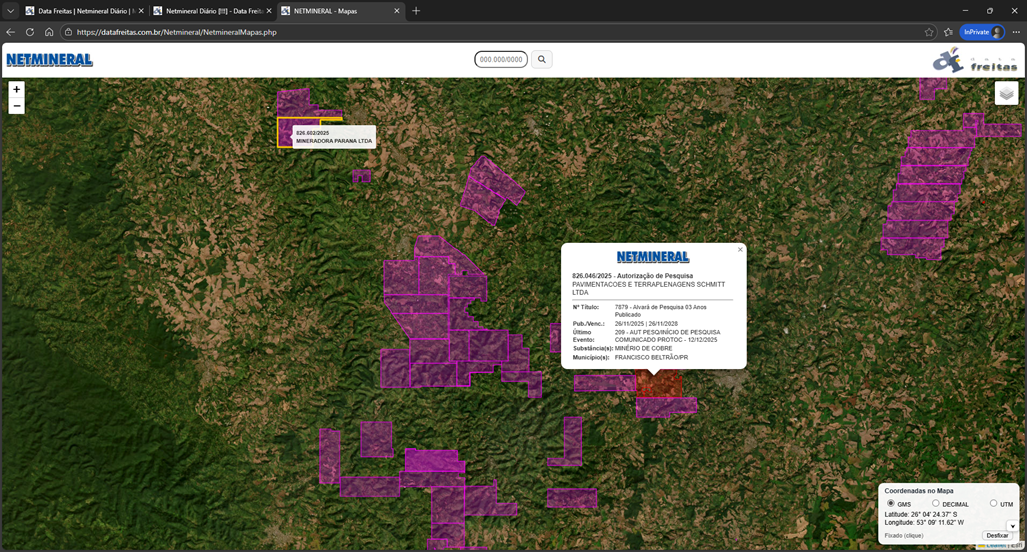Switch to Netmineral Diário tab

coord(205,11)
